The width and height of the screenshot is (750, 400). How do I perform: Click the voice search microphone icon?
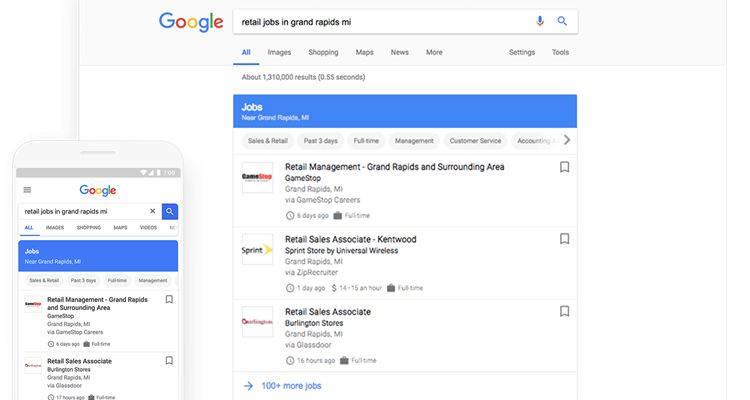click(x=540, y=21)
